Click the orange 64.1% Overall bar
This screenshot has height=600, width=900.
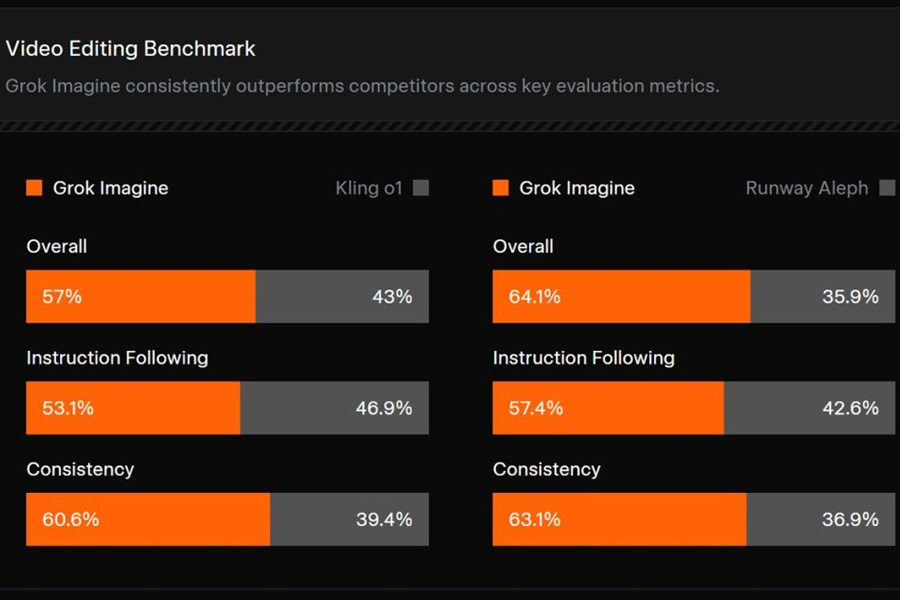pyautogui.click(x=621, y=296)
